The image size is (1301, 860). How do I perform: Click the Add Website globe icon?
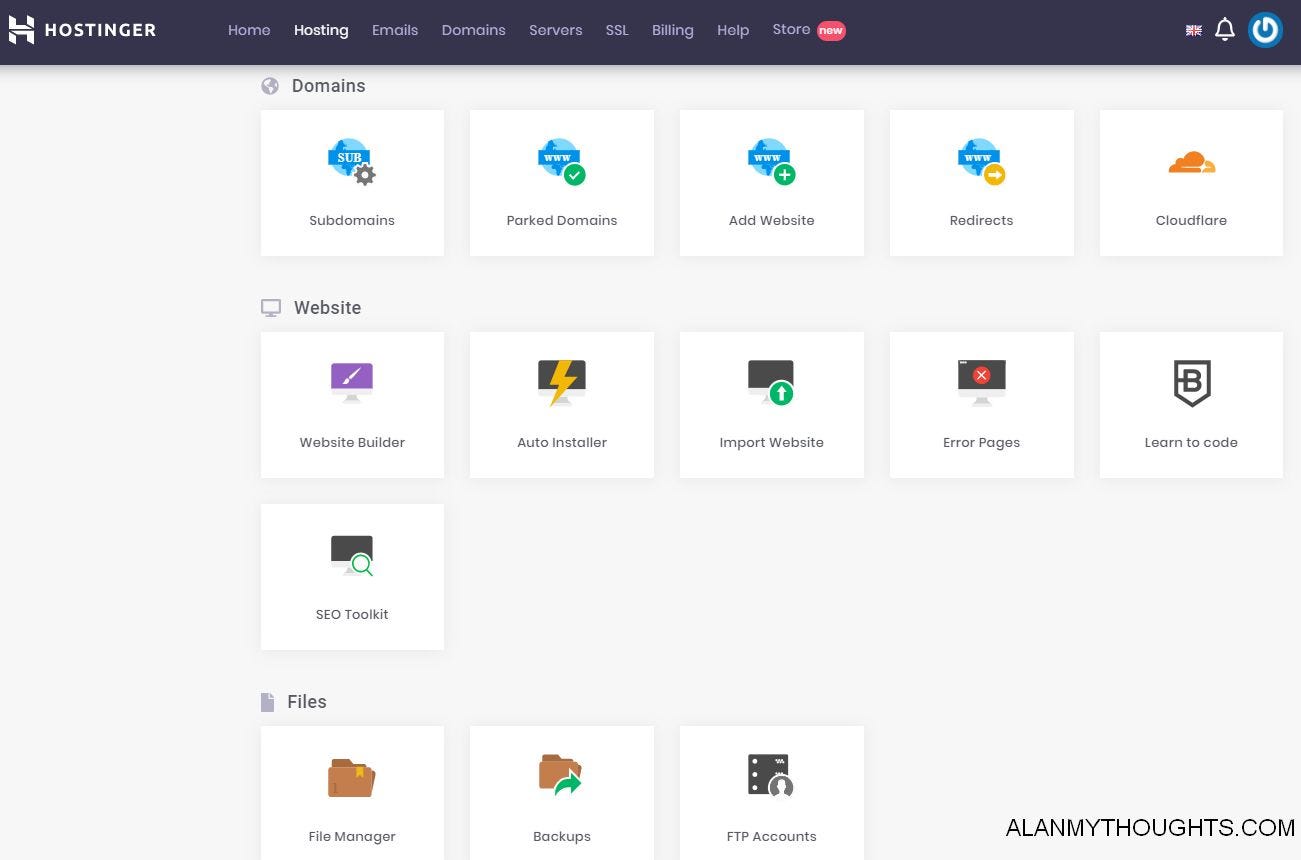point(772,162)
